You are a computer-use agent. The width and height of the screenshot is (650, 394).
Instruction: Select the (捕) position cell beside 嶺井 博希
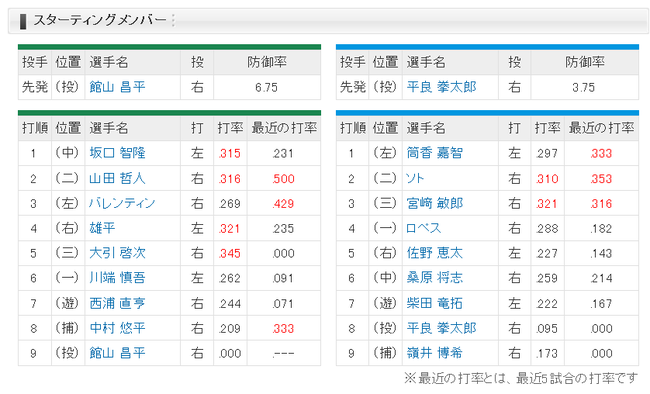click(385, 353)
